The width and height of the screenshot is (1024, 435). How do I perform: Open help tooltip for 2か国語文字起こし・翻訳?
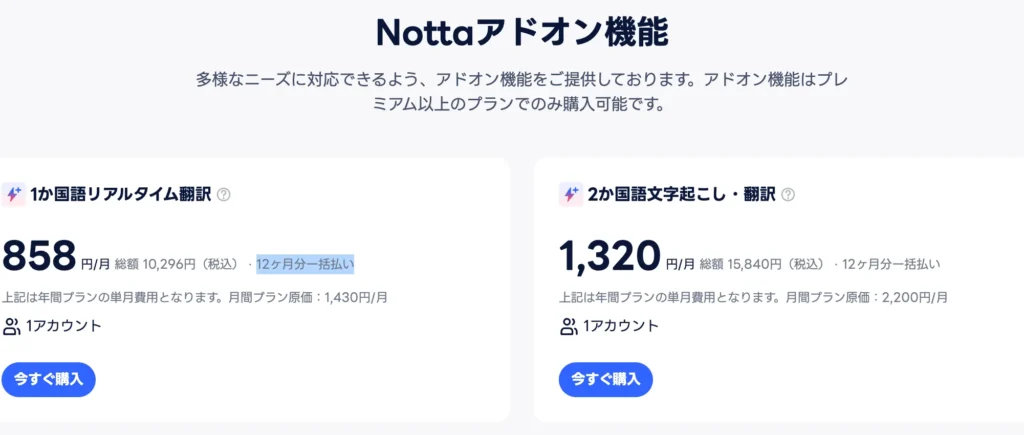click(788, 195)
